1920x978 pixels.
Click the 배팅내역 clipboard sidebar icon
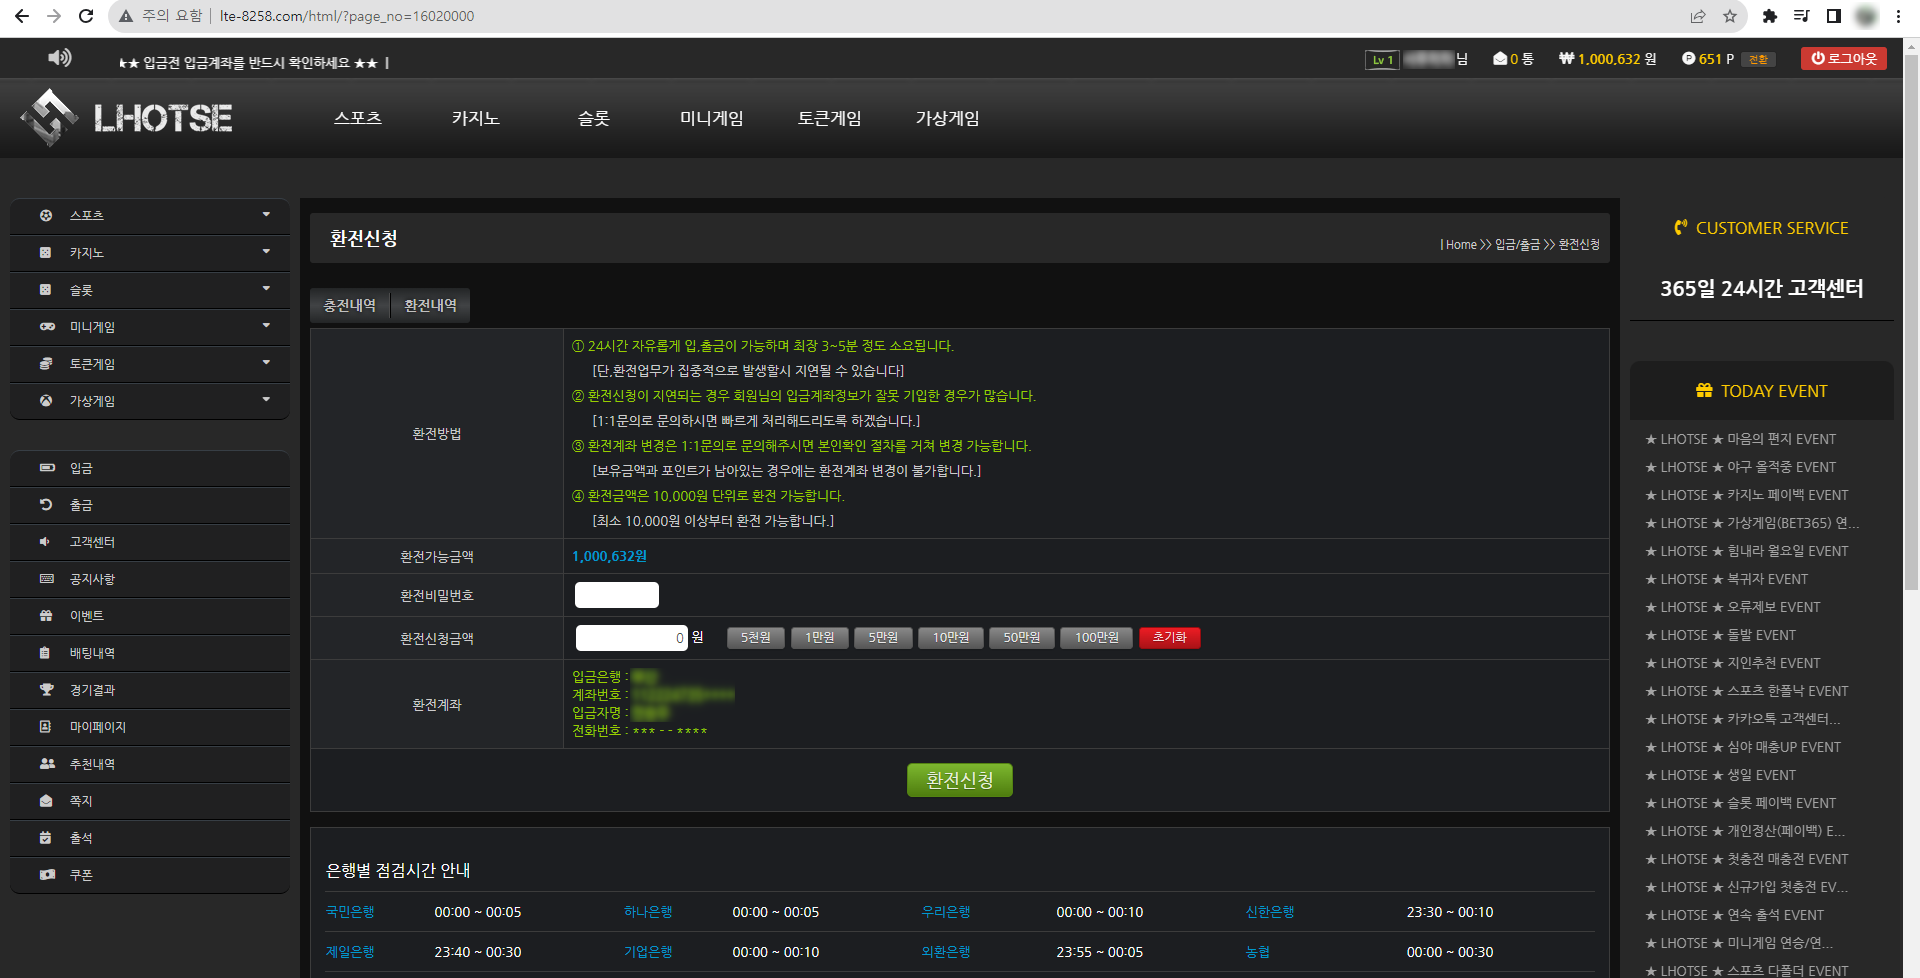tap(46, 652)
